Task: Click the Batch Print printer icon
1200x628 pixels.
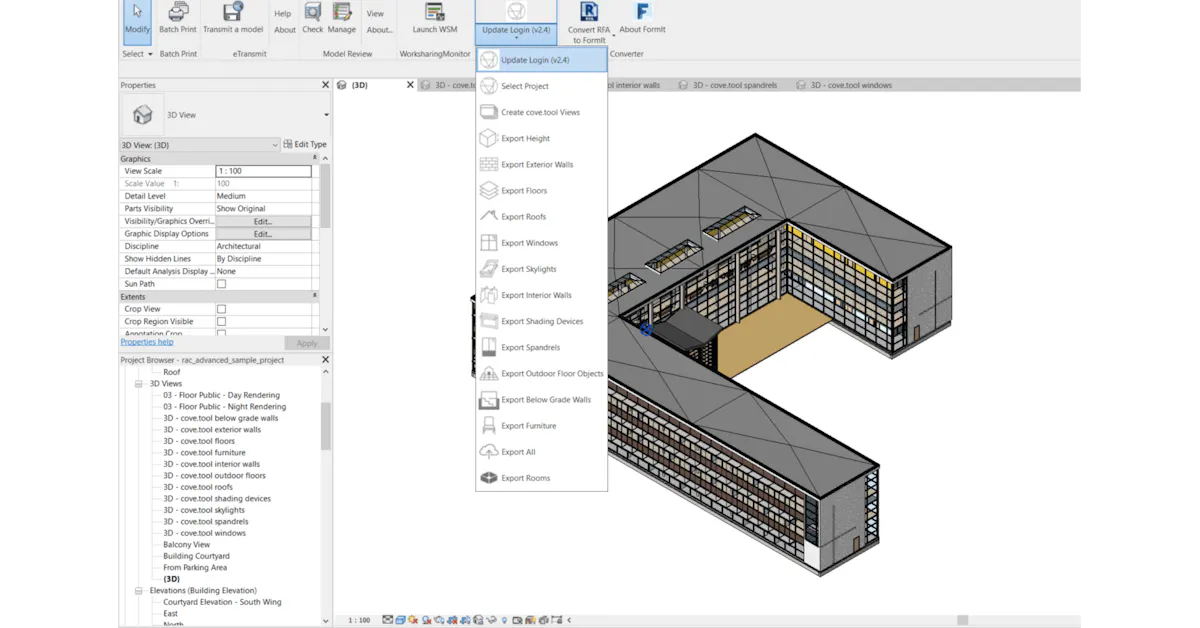Action: point(178,12)
